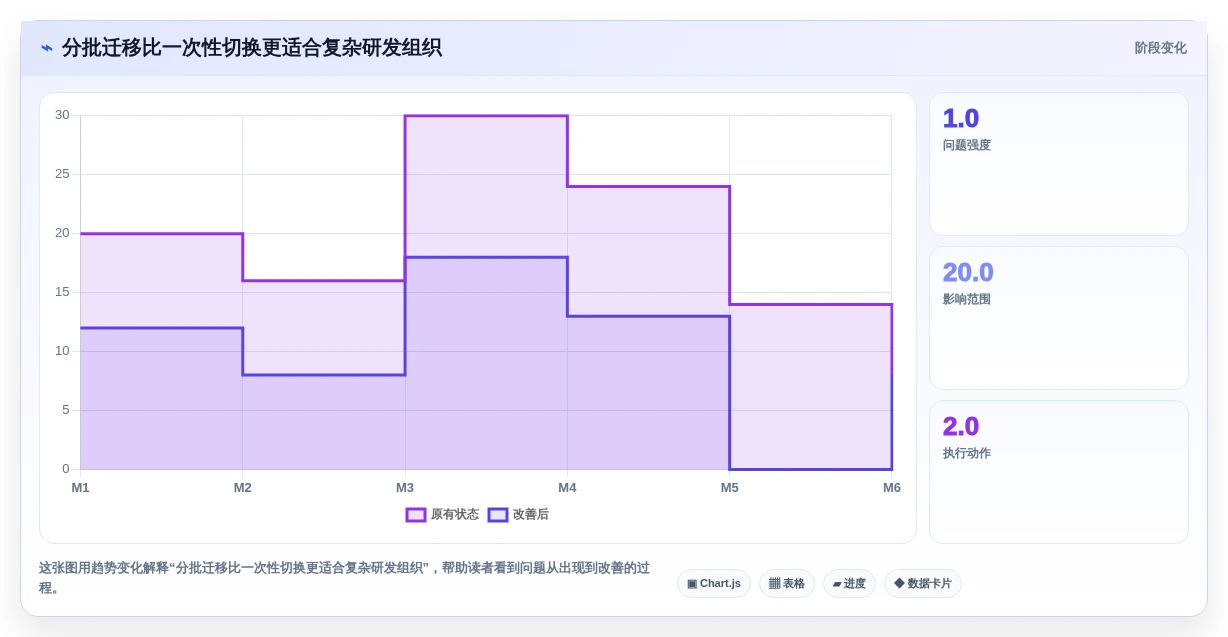
Task: Click the M2 axis label
Action: (x=243, y=488)
